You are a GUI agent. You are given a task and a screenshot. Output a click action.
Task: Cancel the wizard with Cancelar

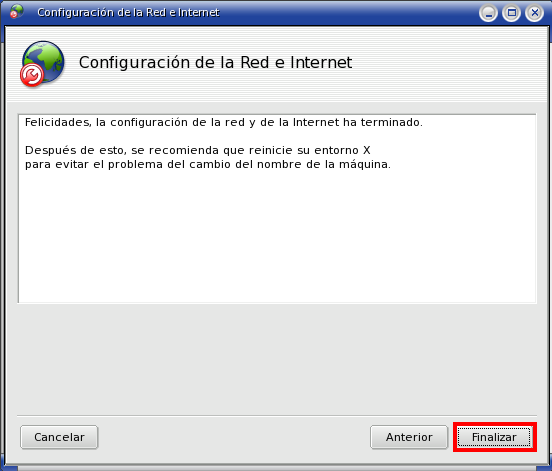(x=59, y=437)
